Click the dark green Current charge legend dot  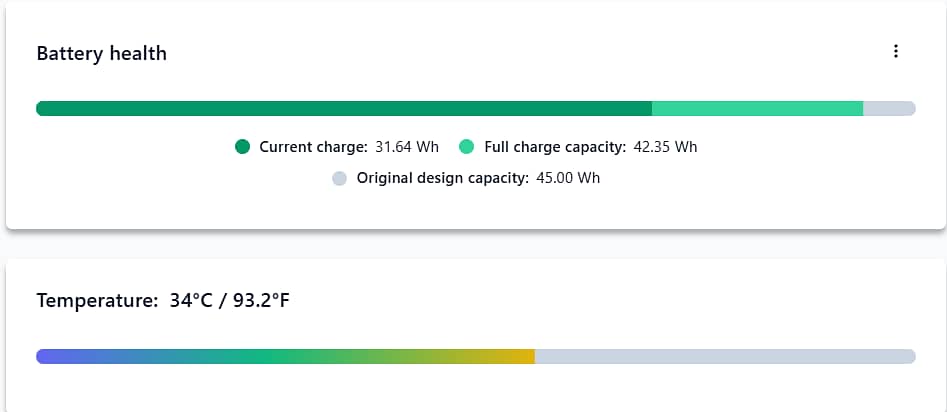tap(242, 147)
